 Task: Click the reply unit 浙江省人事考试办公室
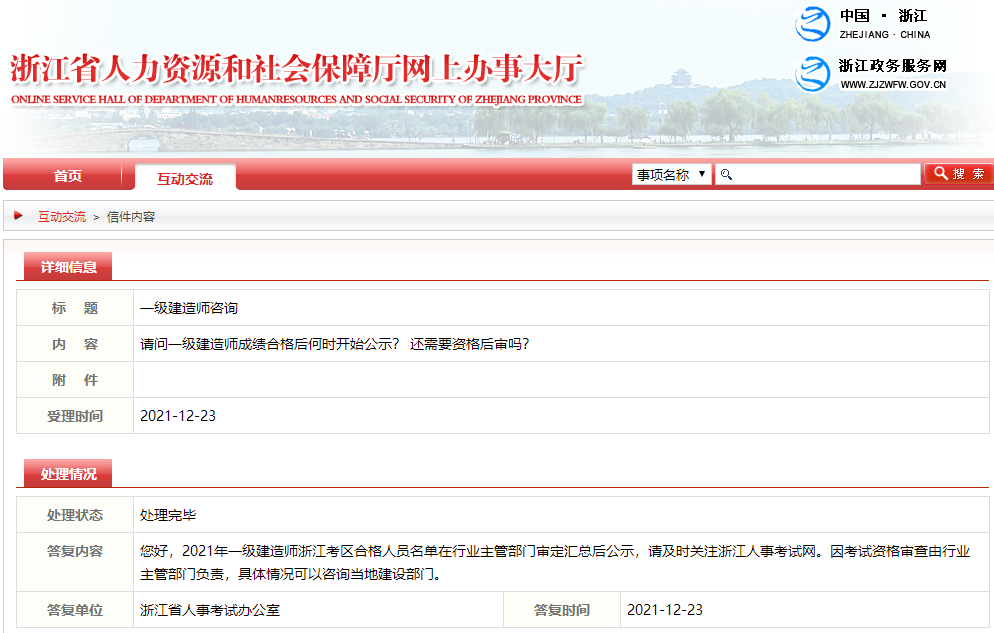click(210, 610)
